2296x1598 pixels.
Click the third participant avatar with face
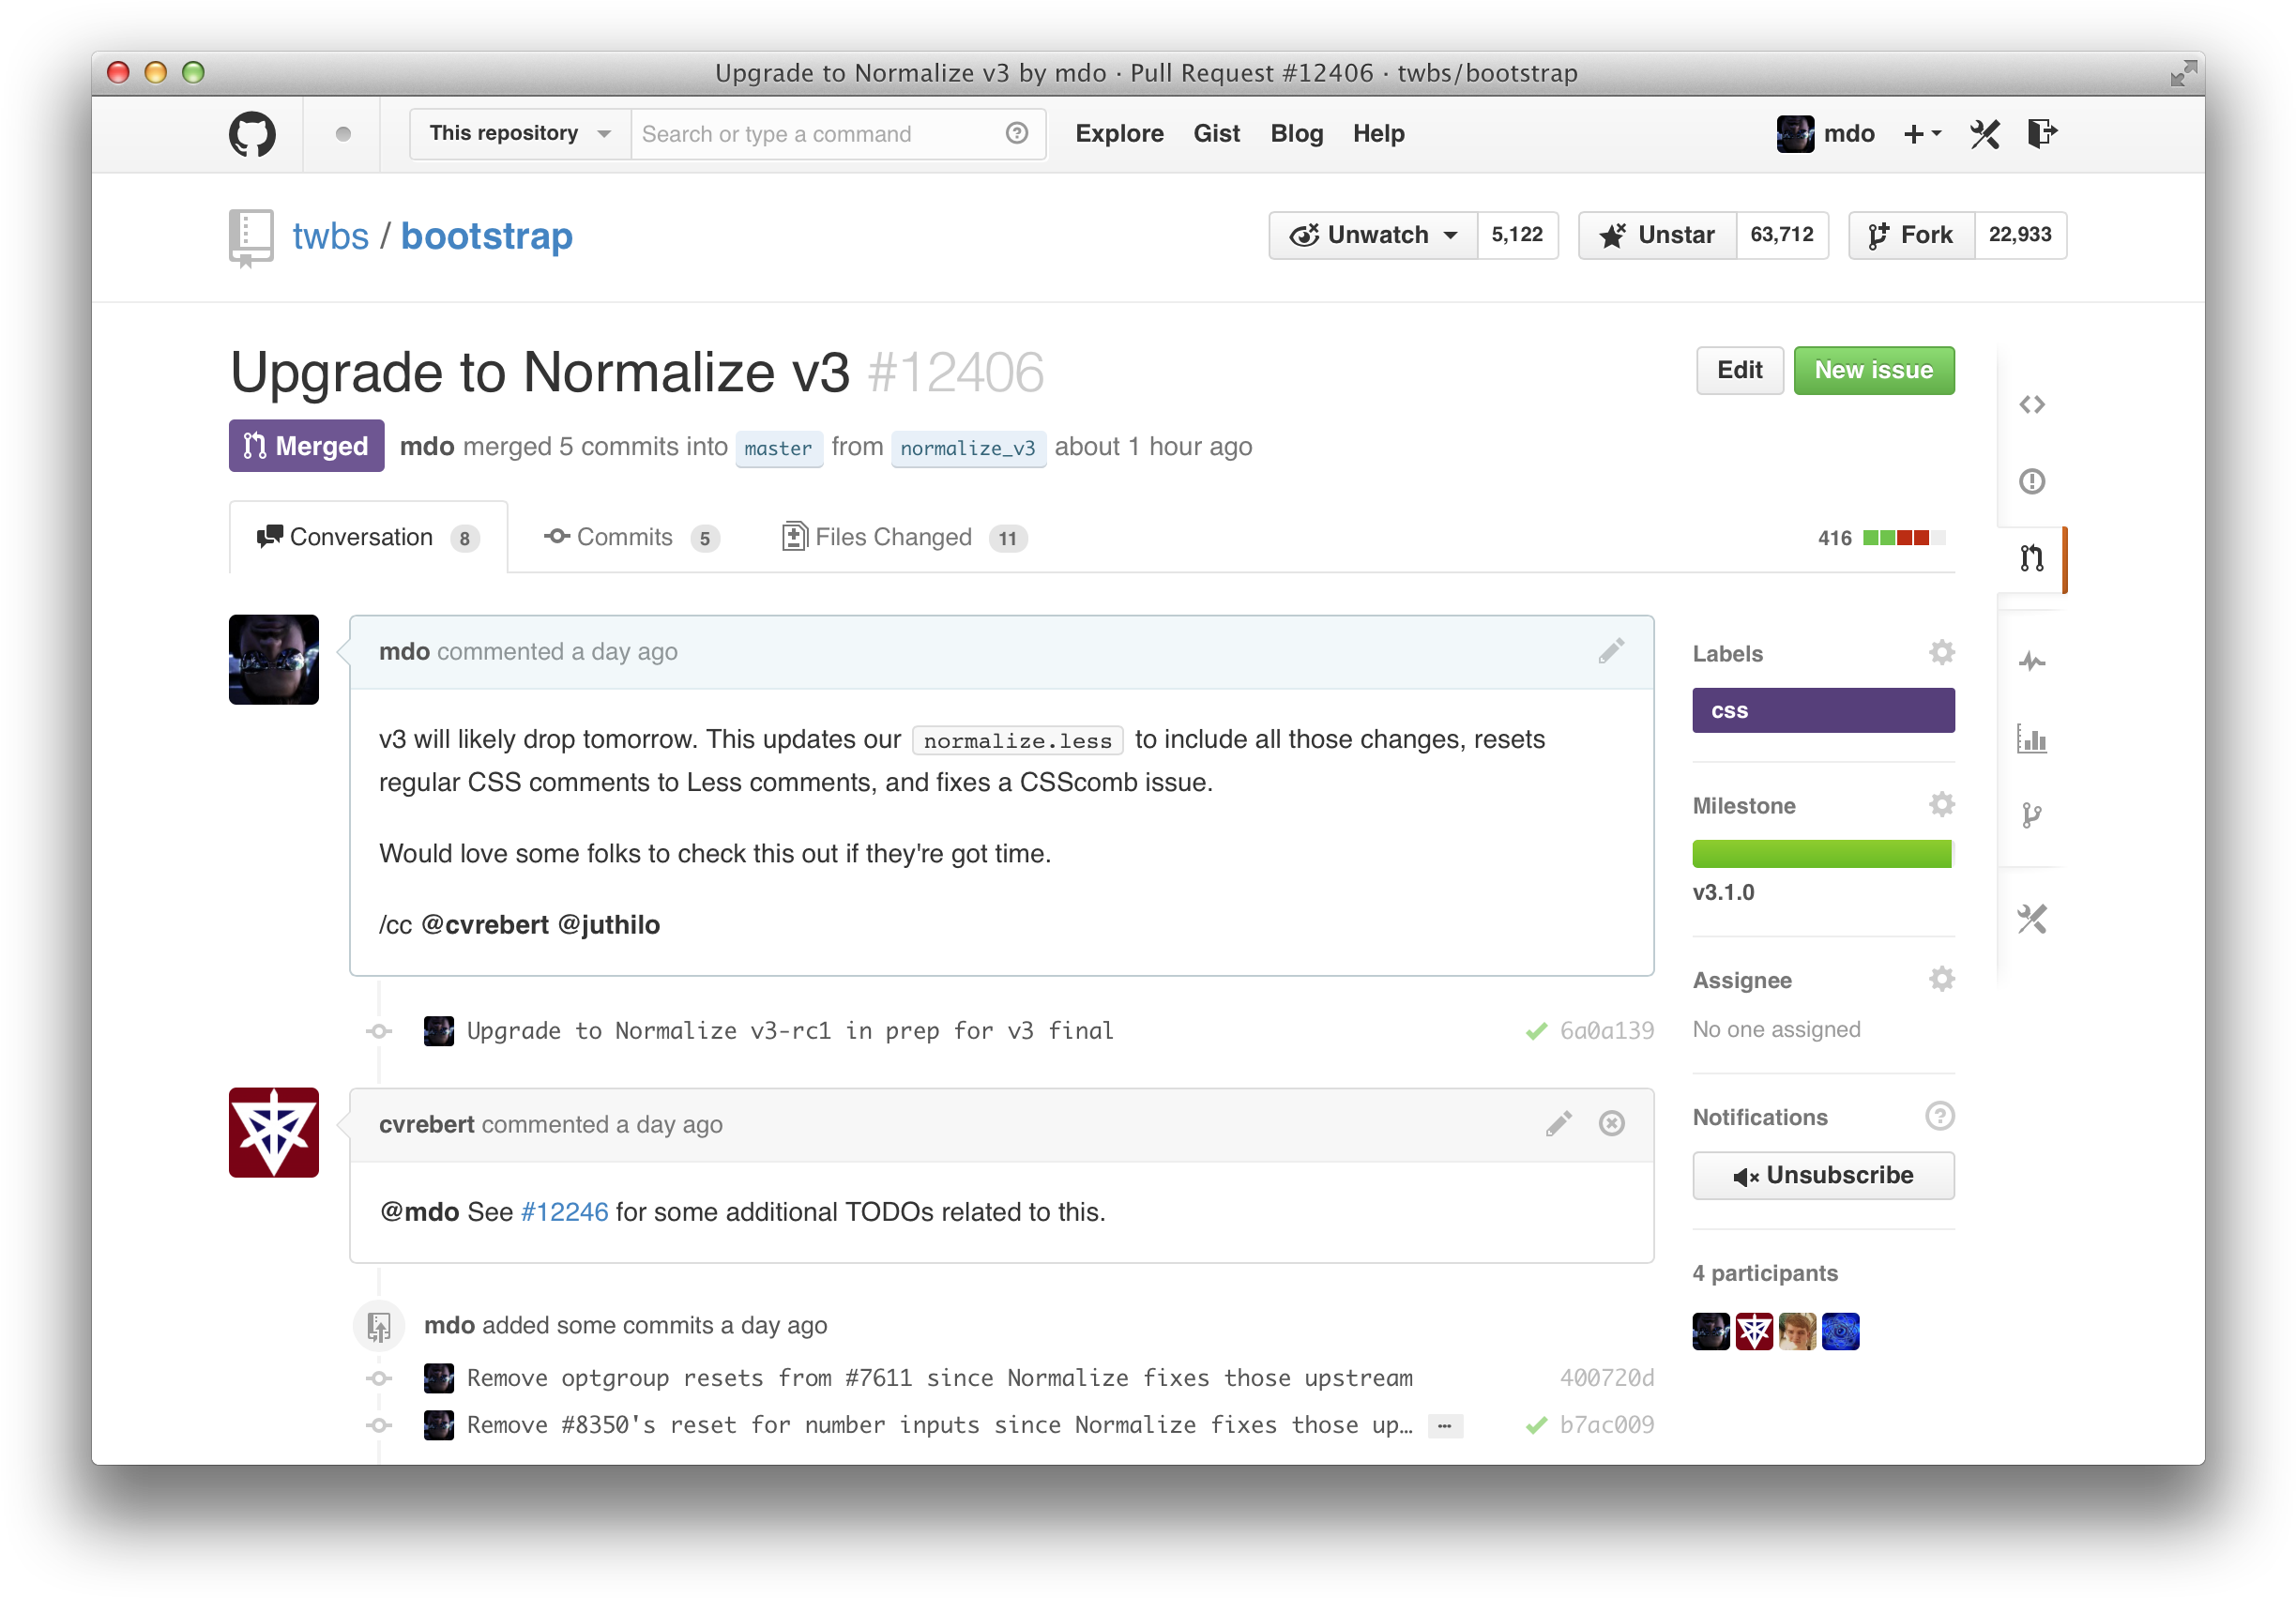pos(1797,1331)
